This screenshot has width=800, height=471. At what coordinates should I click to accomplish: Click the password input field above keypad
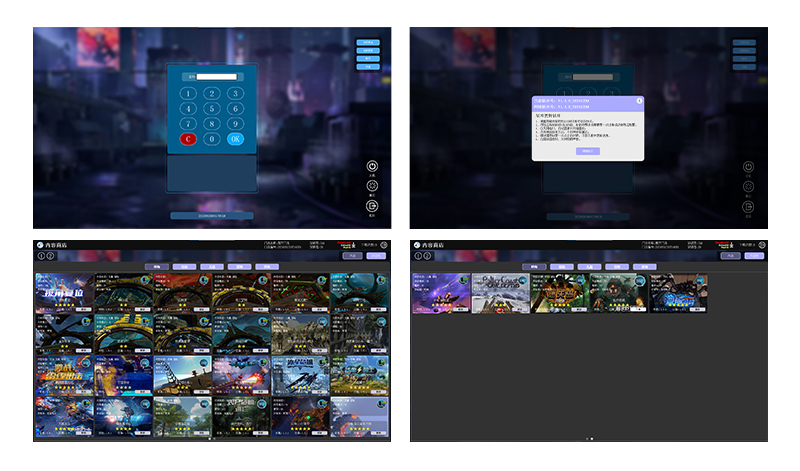[216, 76]
